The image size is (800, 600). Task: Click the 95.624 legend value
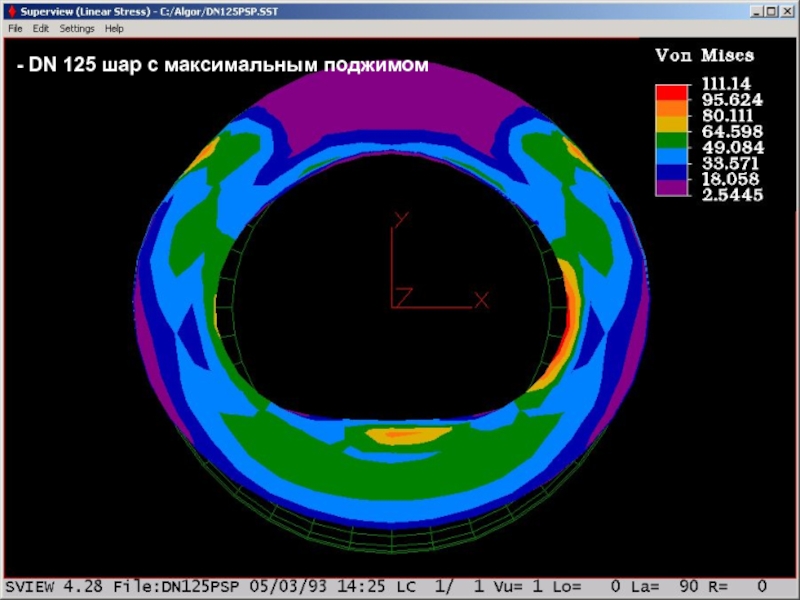pyautogui.click(x=732, y=99)
